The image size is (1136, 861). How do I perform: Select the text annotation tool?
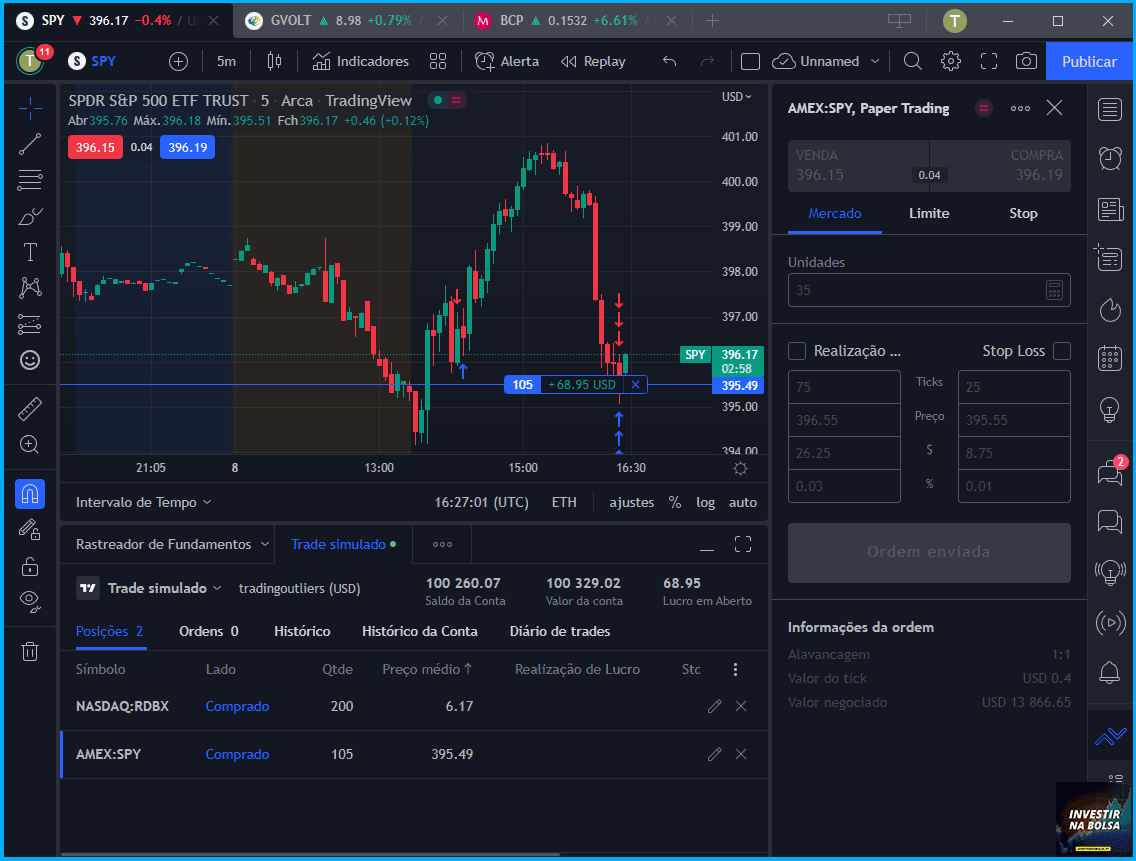pos(30,252)
